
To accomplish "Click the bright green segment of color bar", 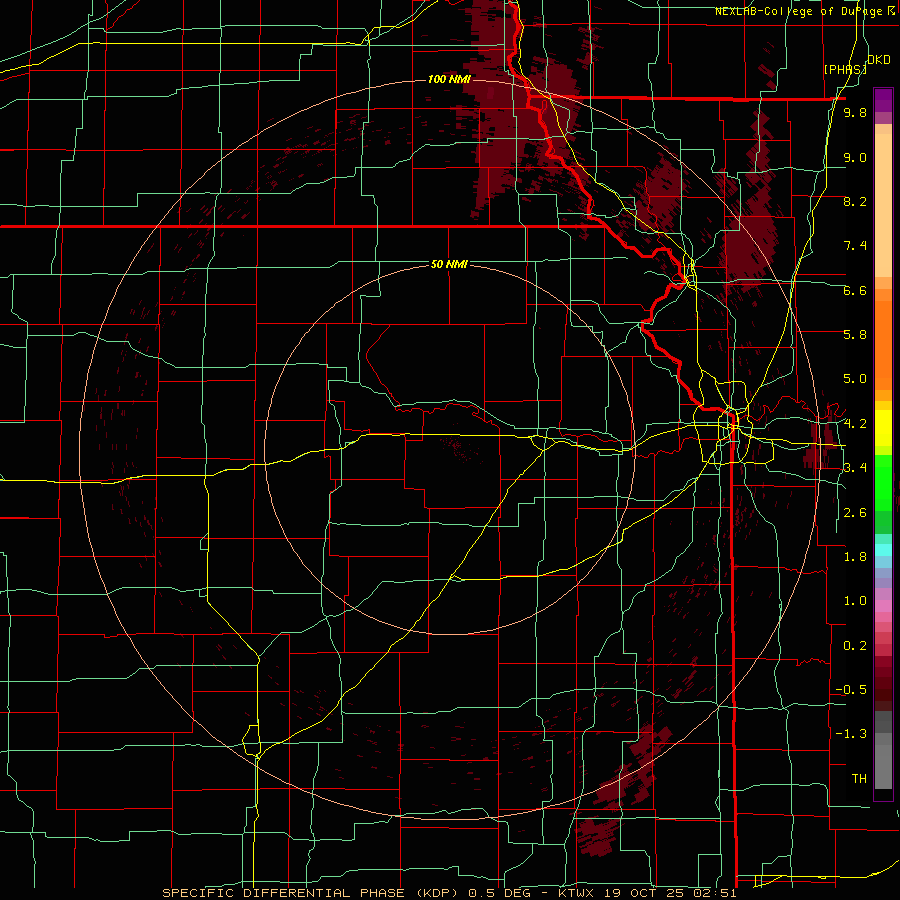I will (x=883, y=482).
